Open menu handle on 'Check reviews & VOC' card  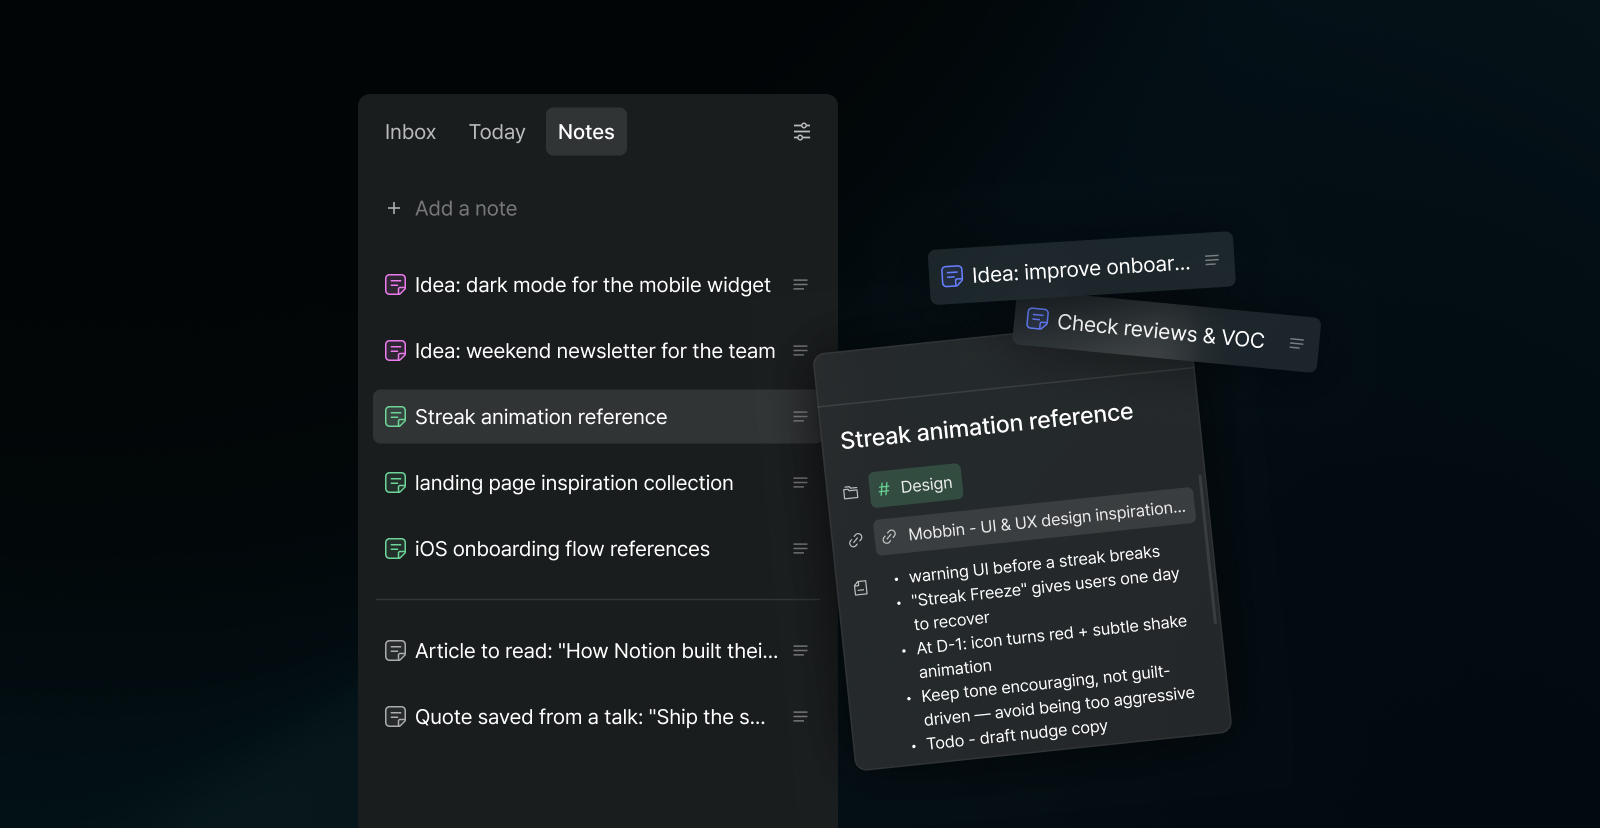pyautogui.click(x=1297, y=344)
